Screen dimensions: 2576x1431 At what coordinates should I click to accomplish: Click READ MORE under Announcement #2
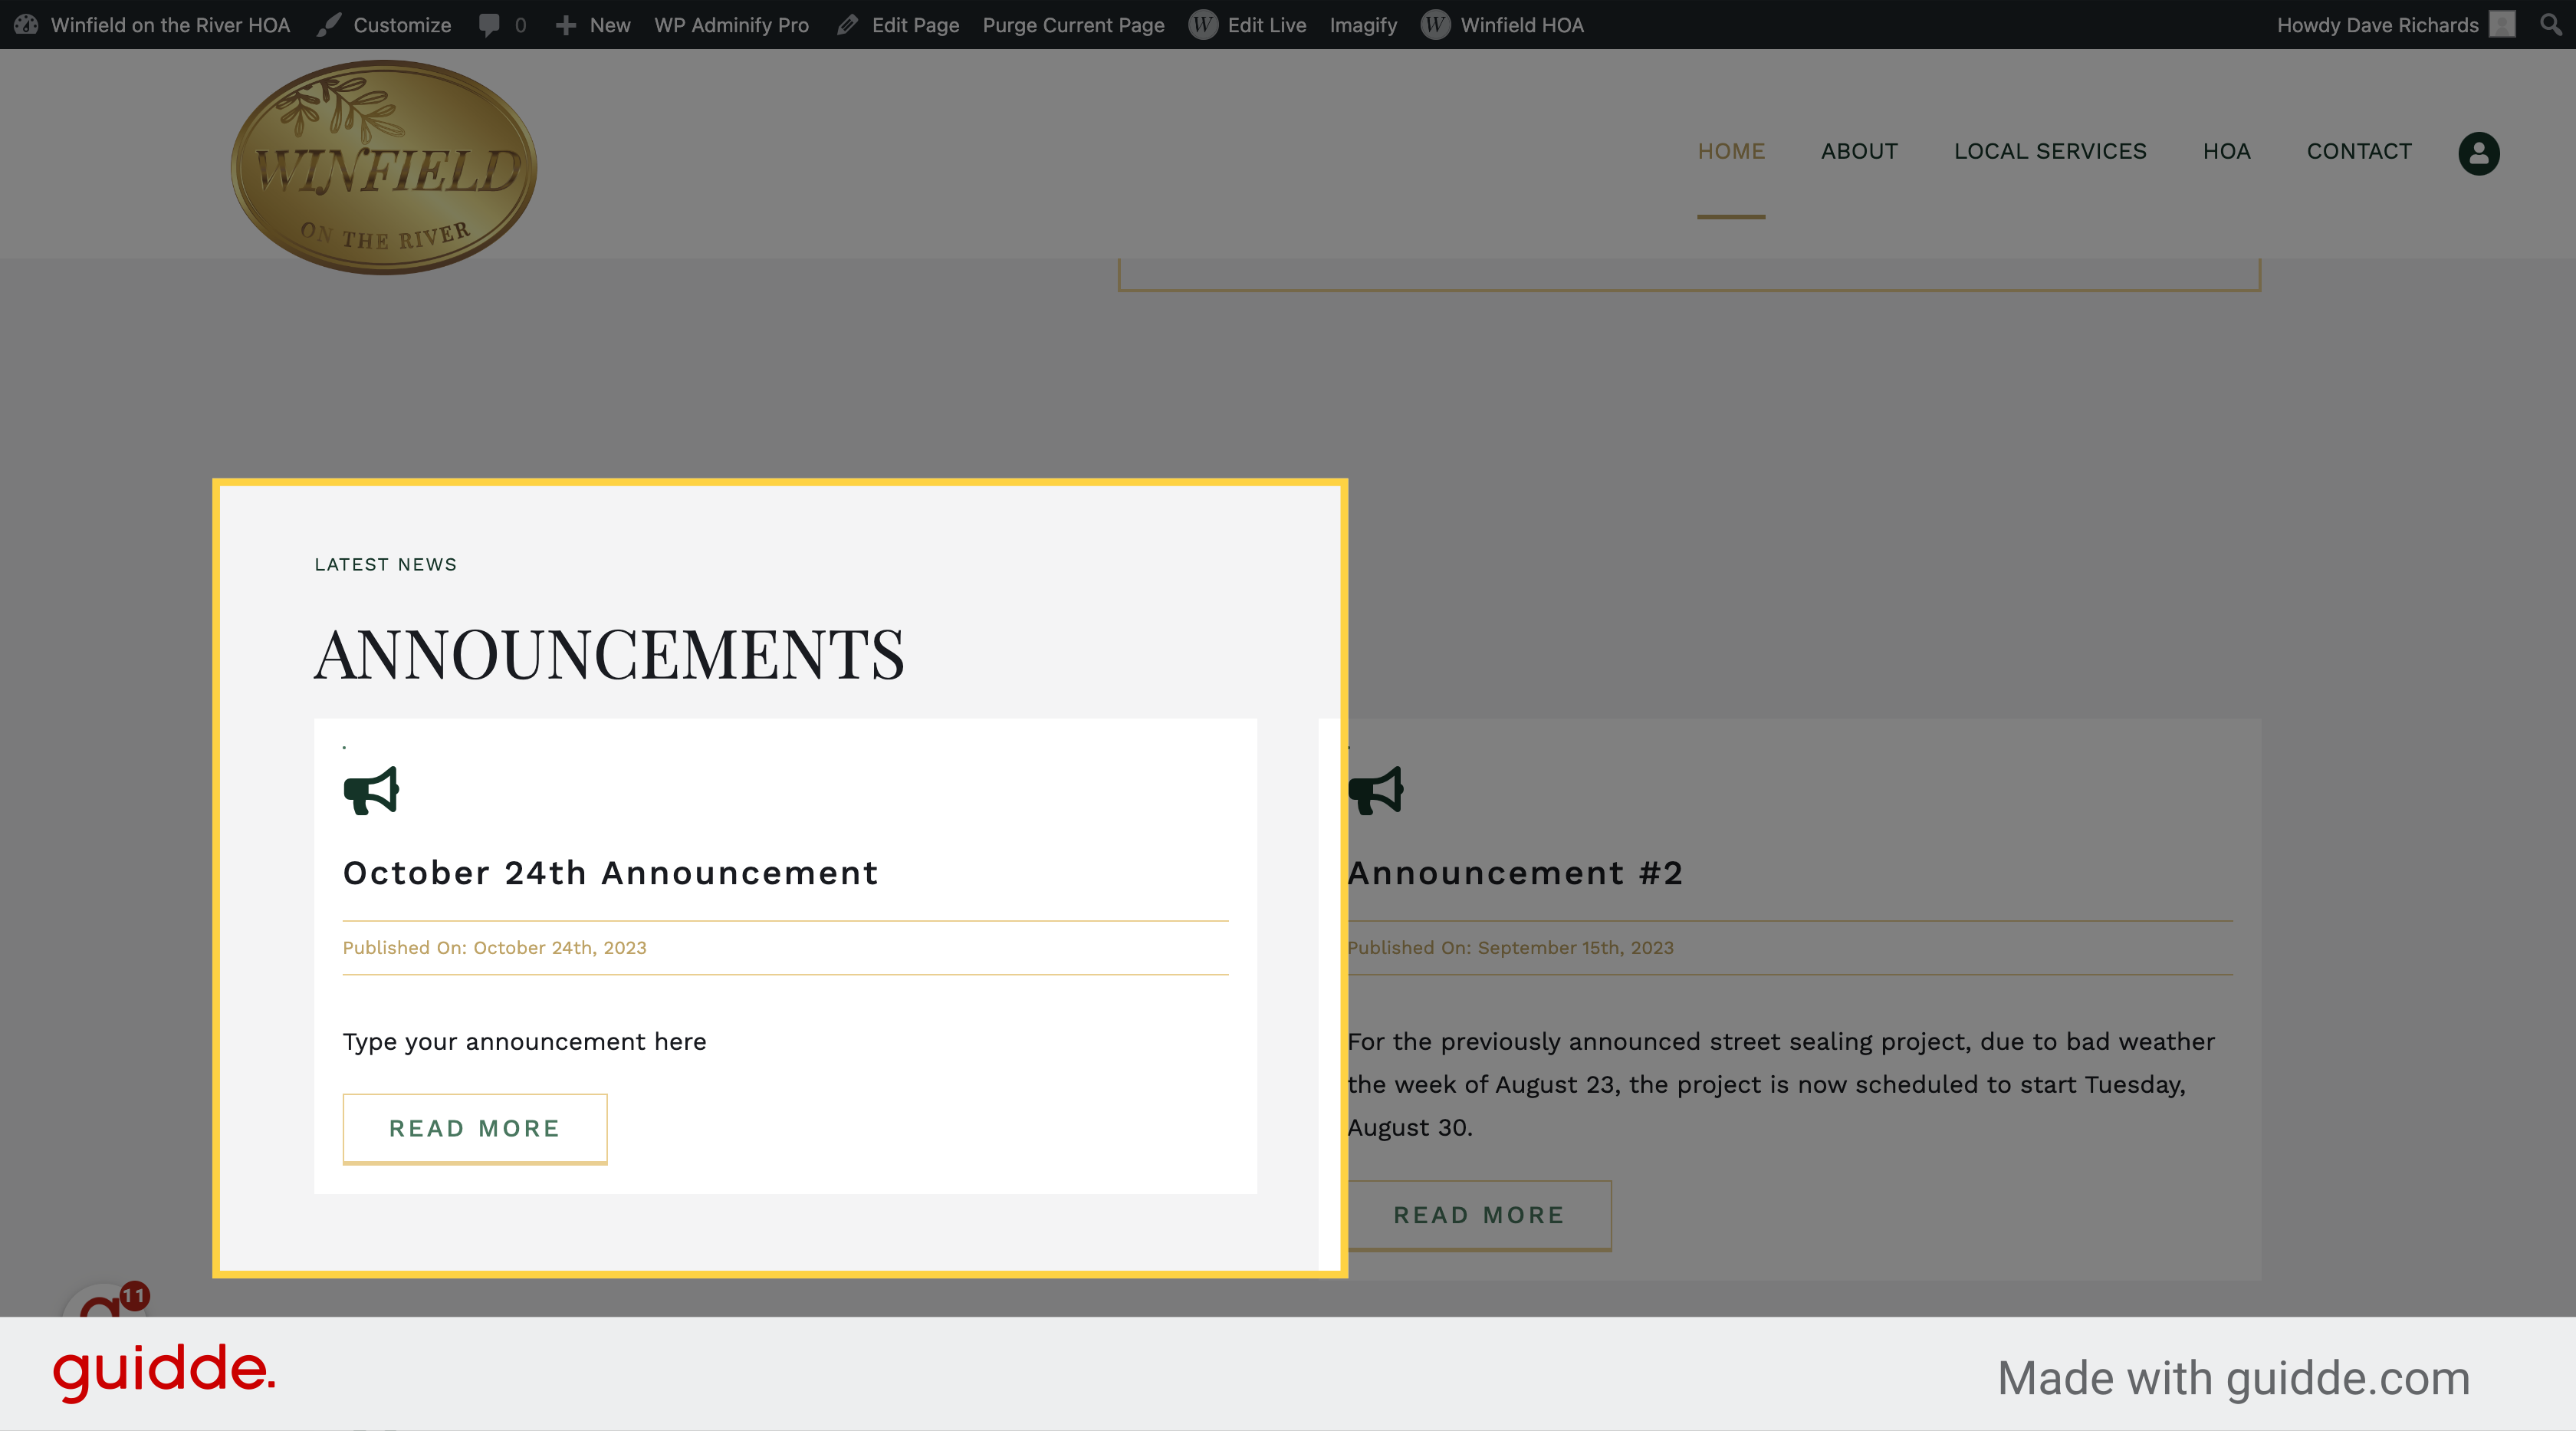(x=1478, y=1215)
